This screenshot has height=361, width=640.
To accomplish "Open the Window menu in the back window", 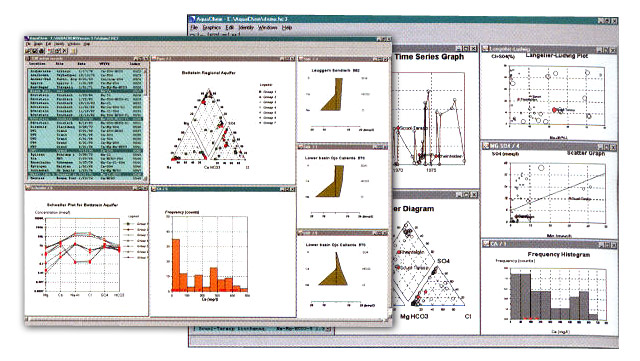I will tap(268, 27).
